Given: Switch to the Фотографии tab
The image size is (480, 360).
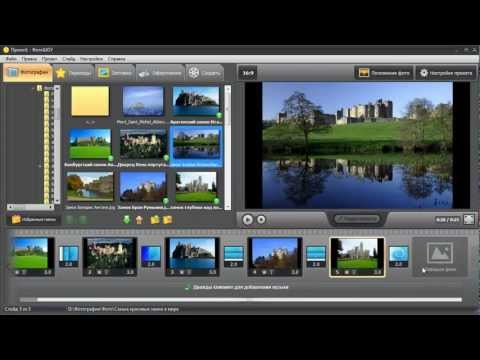Looking at the screenshot, I should [28, 72].
